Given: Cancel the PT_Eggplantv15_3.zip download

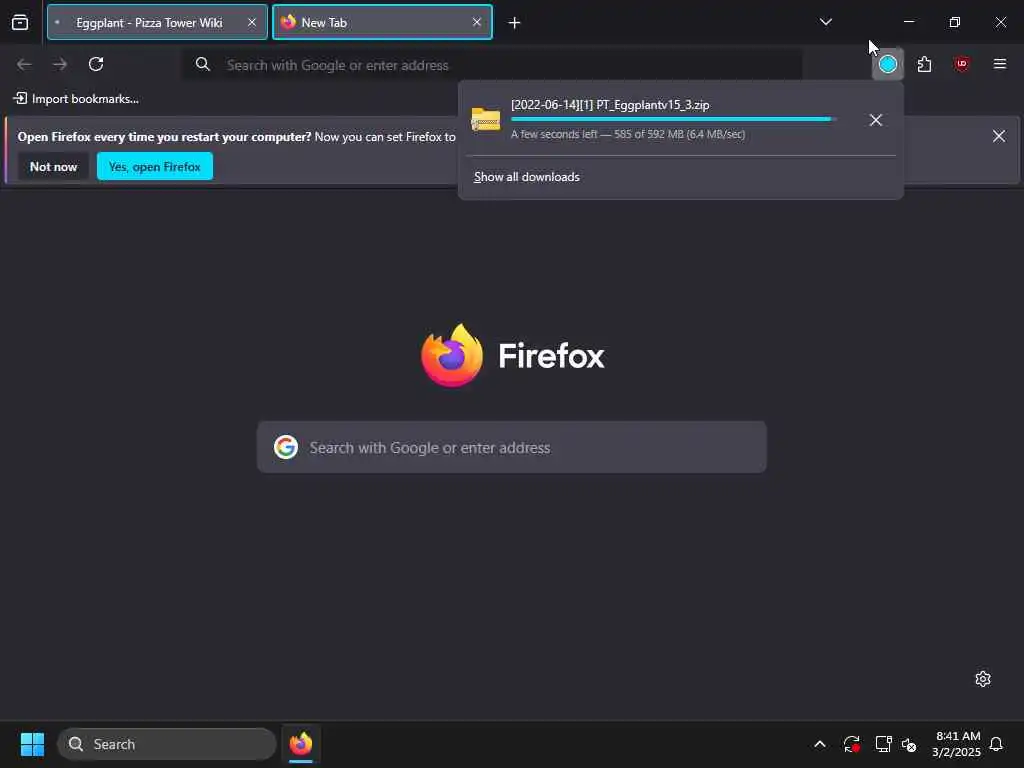Looking at the screenshot, I should tap(876, 120).
